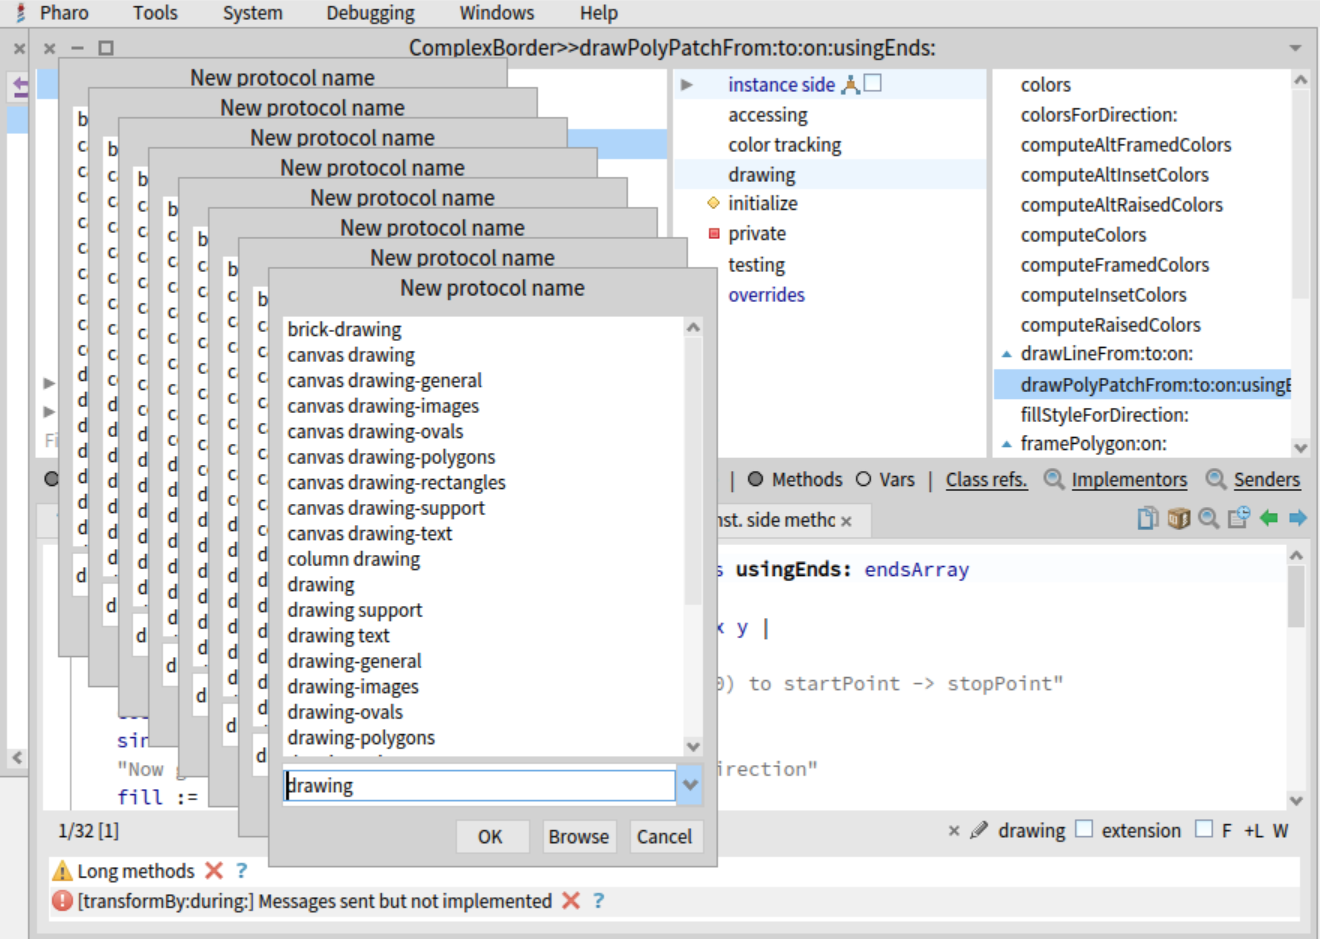This screenshot has width=1320, height=939.
Task: Select the Methods radio button
Action: [x=756, y=479]
